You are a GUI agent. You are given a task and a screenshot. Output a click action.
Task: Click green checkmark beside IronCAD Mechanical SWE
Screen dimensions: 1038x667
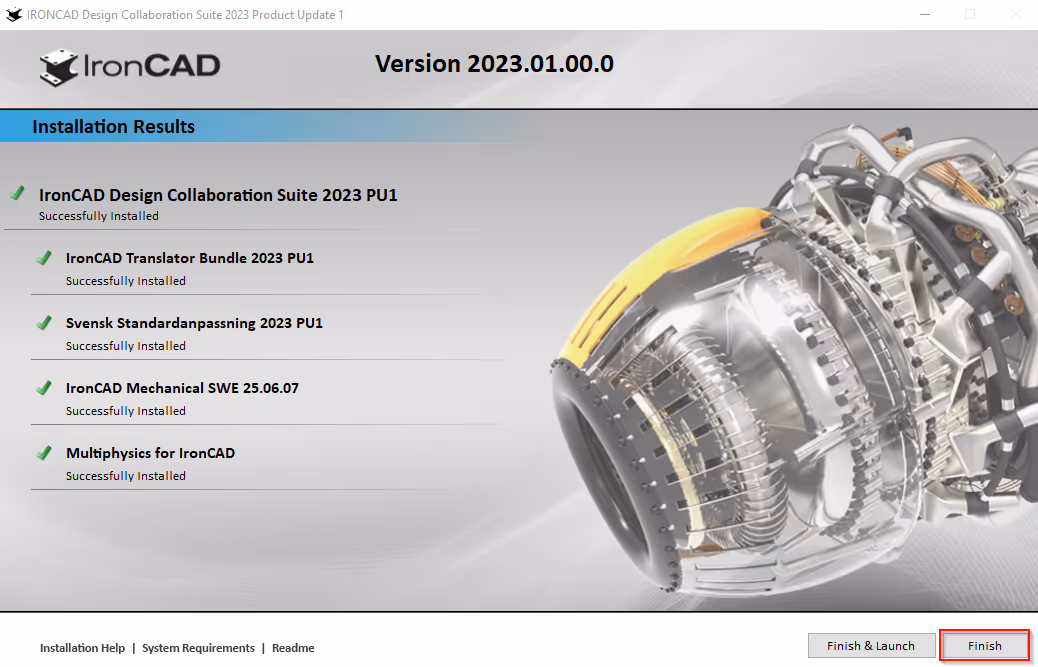pos(44,387)
